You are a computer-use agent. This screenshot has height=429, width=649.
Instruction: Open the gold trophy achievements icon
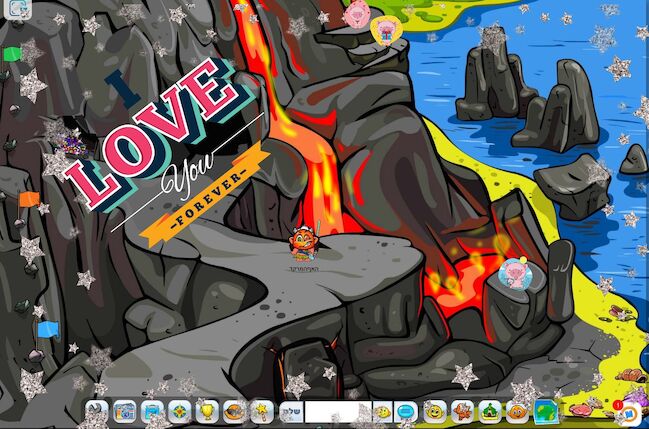pos(207,412)
